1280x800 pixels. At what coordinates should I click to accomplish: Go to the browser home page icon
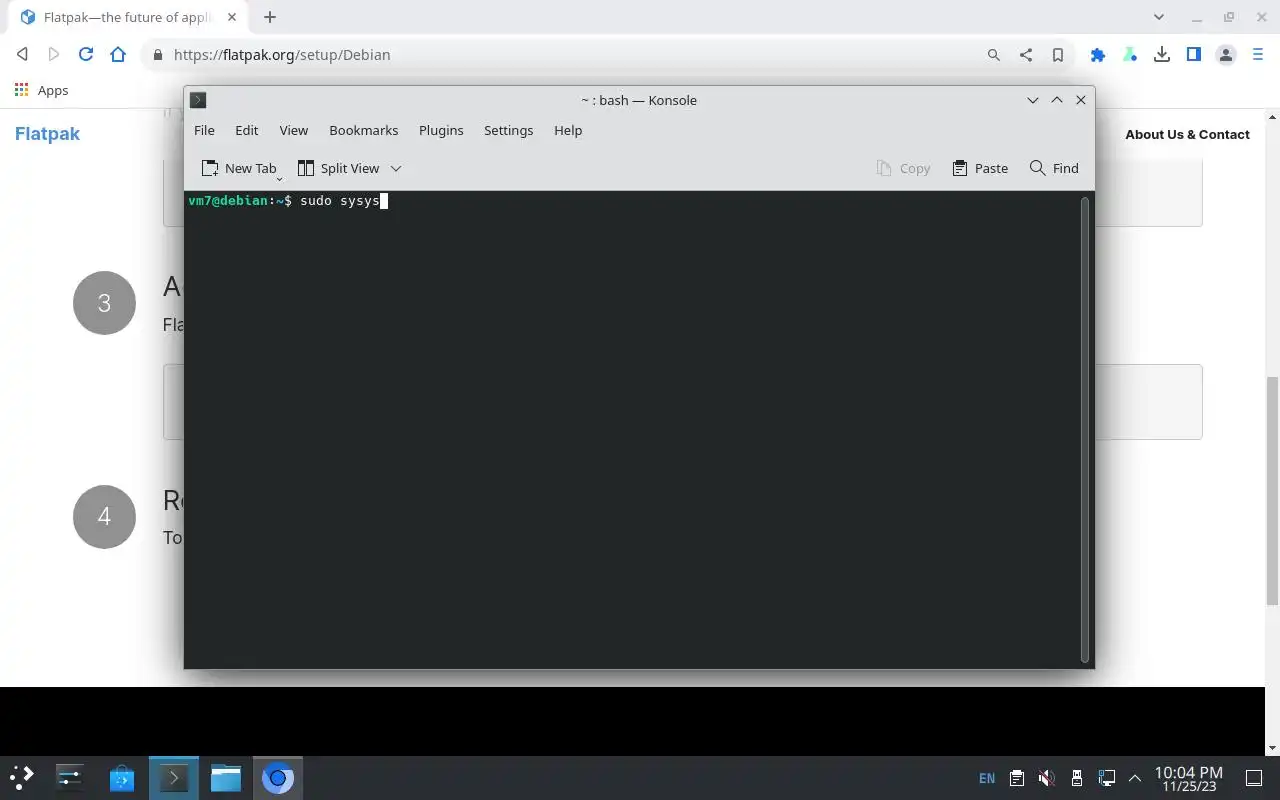point(118,55)
